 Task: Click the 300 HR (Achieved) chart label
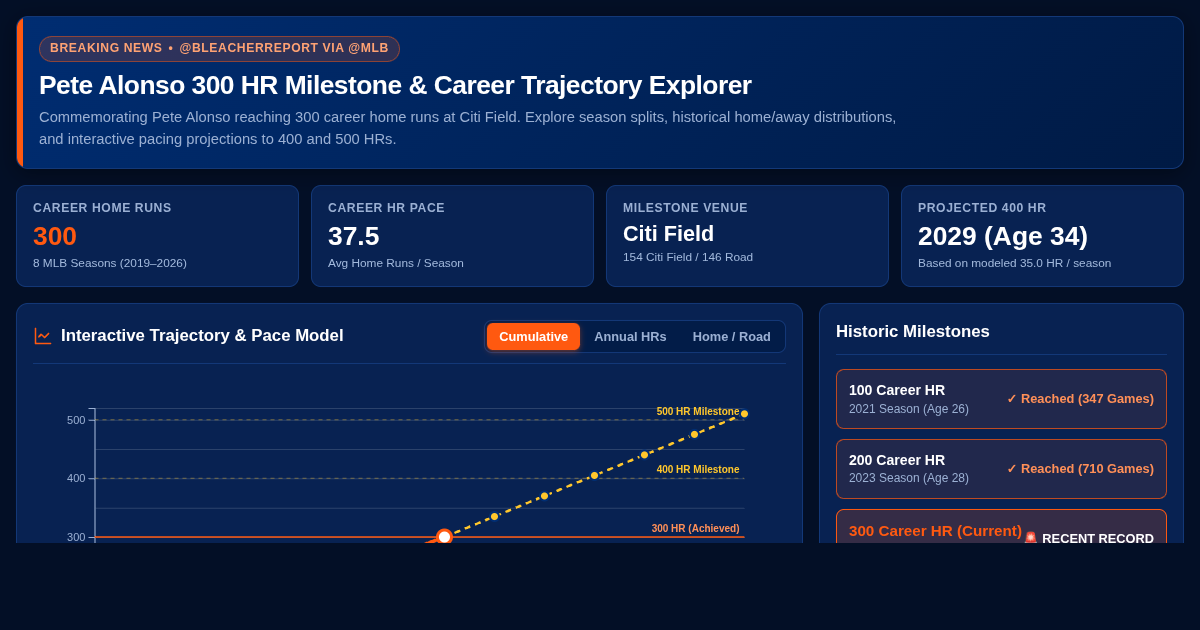696,528
